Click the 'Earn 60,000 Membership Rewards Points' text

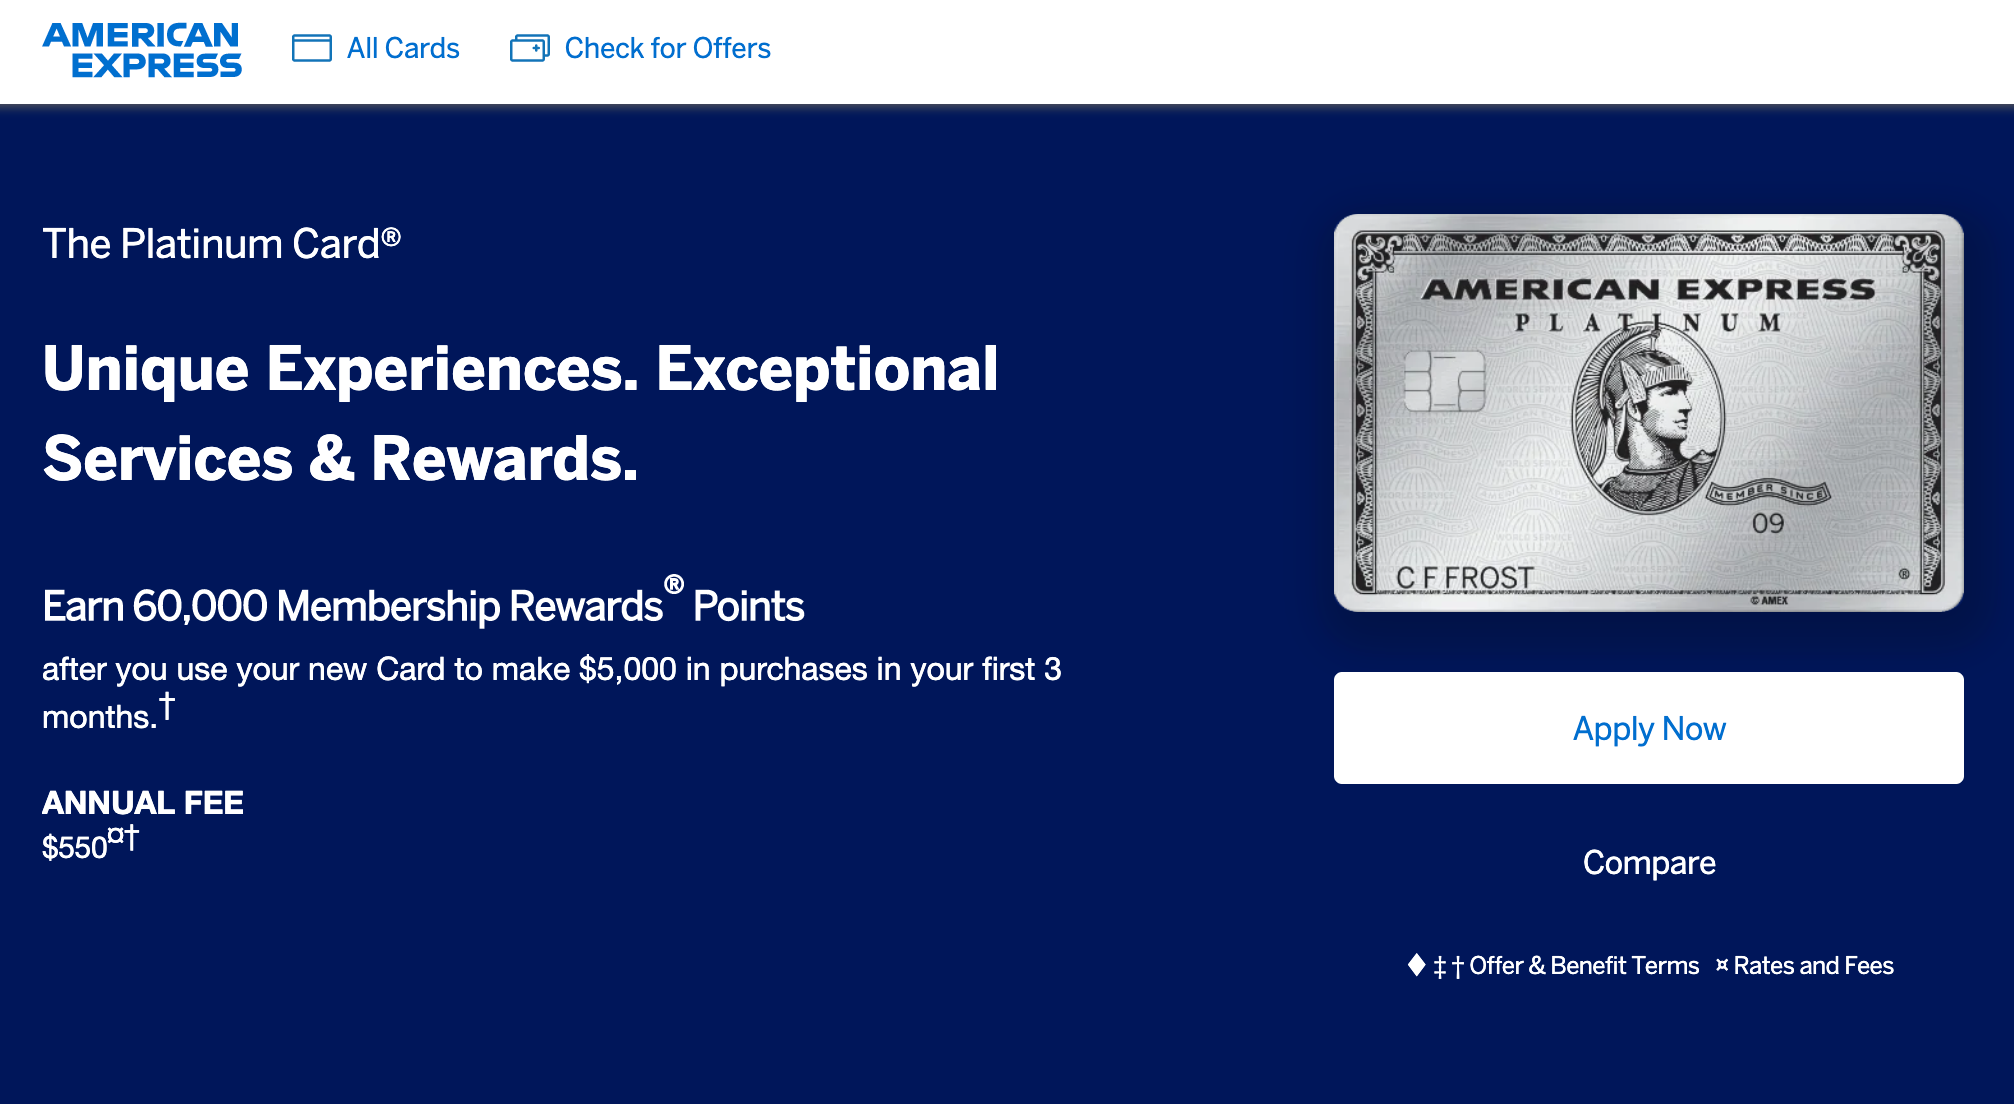(x=423, y=601)
